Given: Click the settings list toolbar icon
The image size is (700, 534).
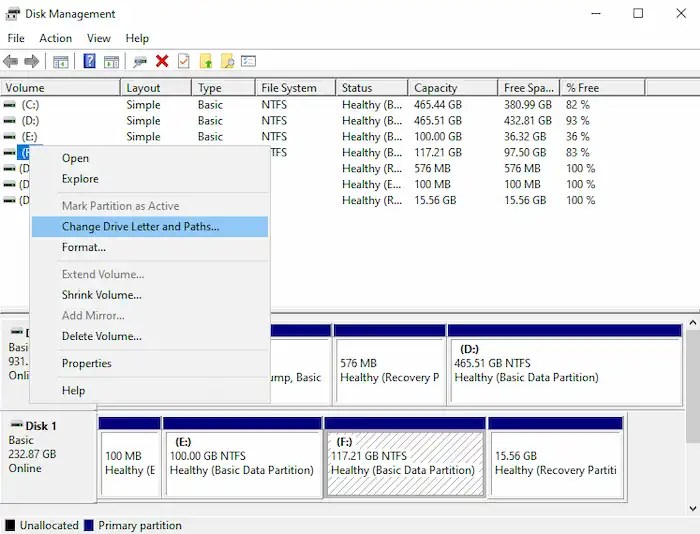Looking at the screenshot, I should click(248, 61).
